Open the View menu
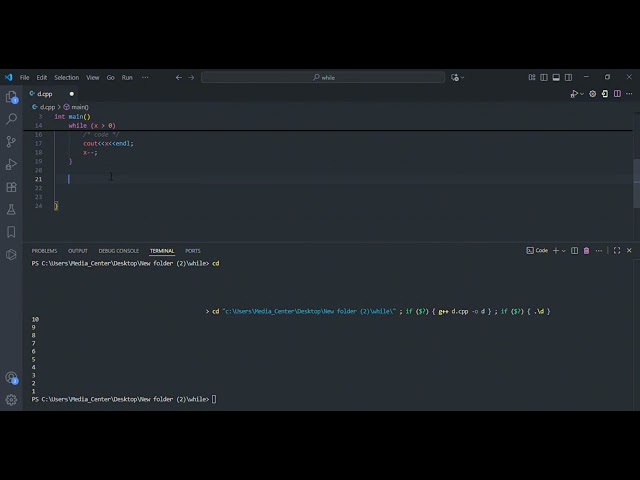Screen dimensions: 640x480 93,77
